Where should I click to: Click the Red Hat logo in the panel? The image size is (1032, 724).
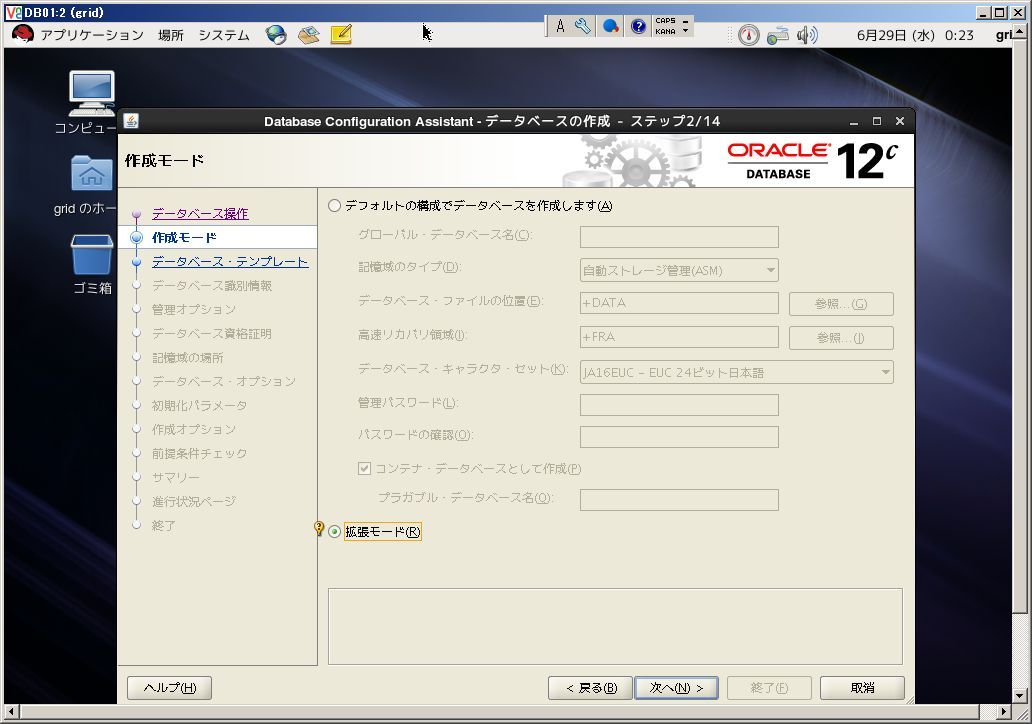coord(22,34)
